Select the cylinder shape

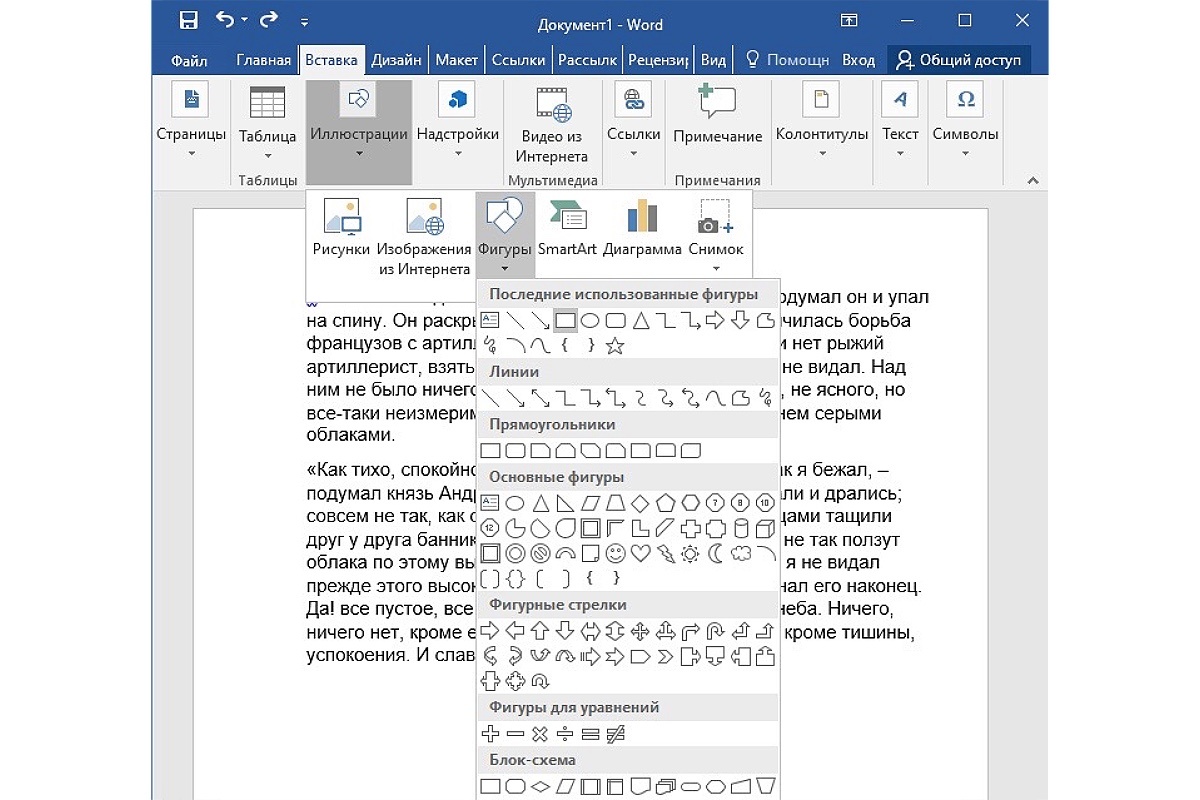click(740, 528)
